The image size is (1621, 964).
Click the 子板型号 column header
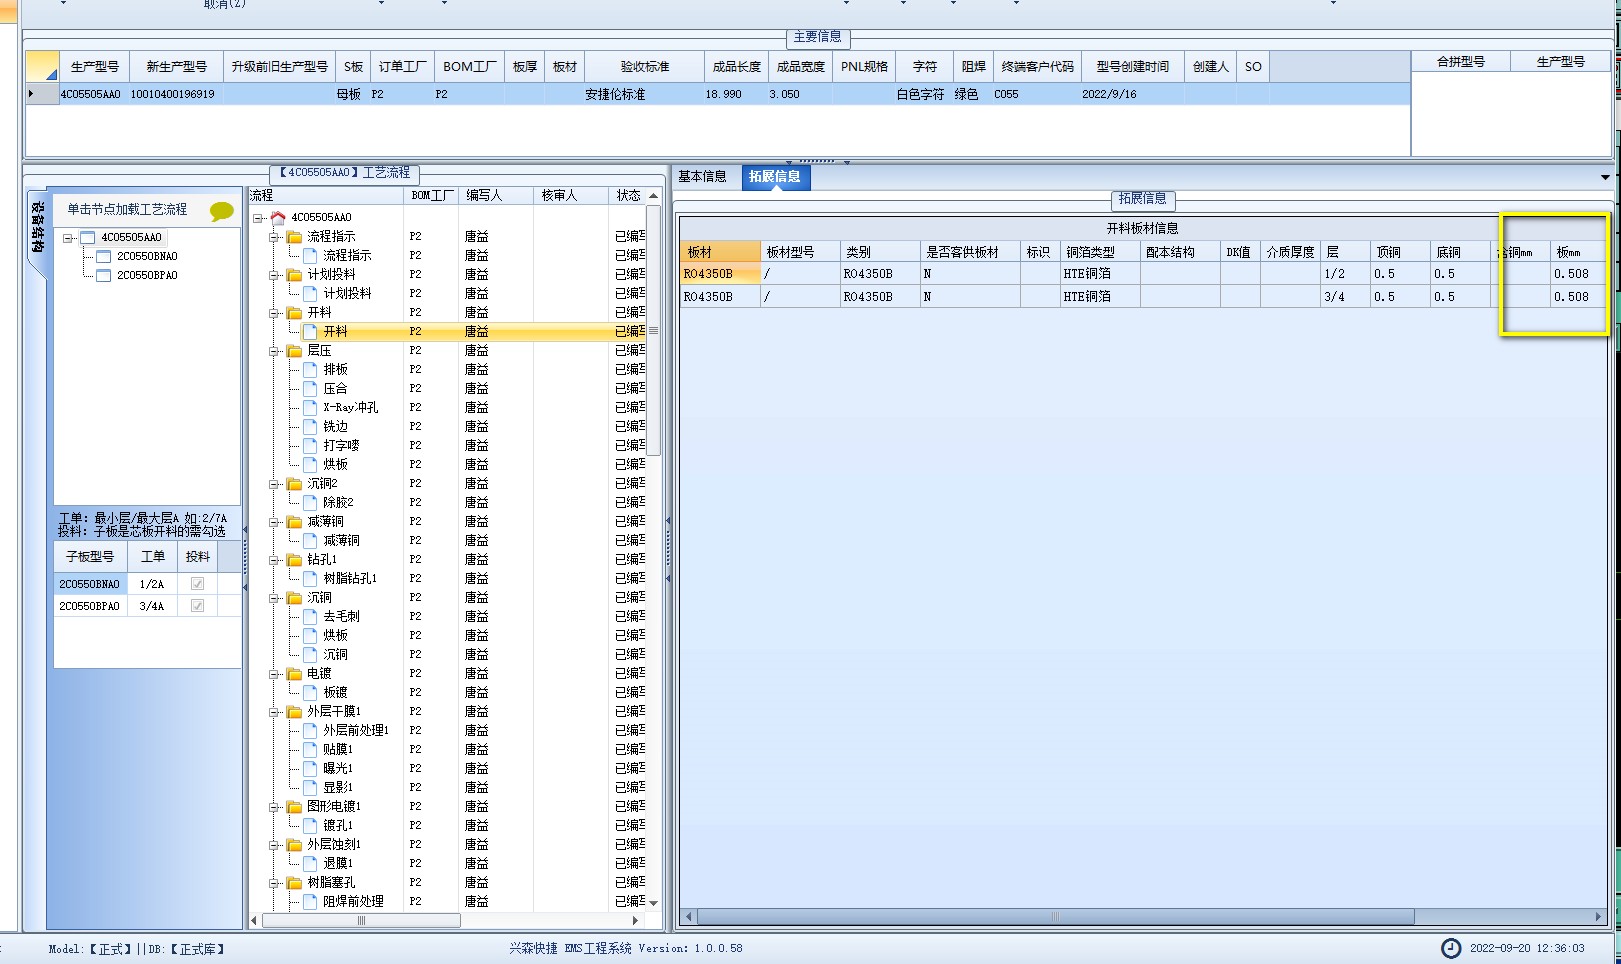pos(90,557)
